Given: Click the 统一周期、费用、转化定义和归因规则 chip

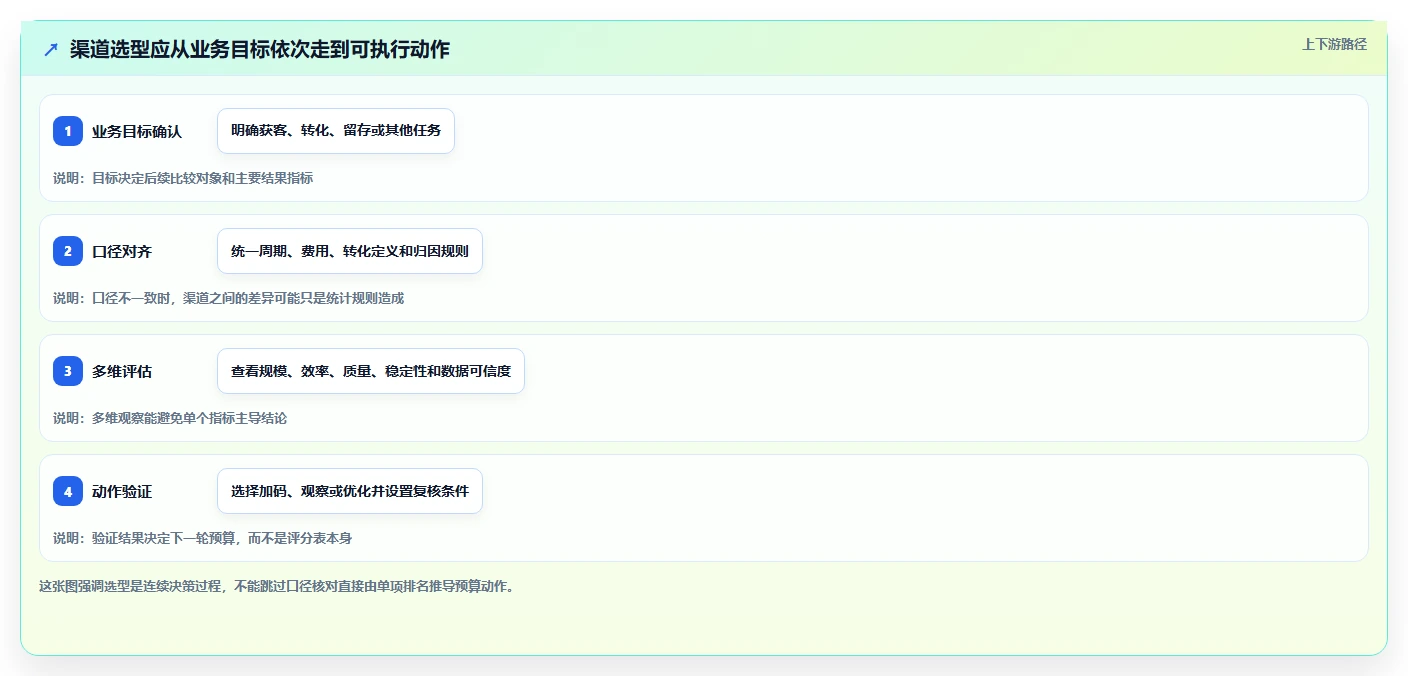Looking at the screenshot, I should pyautogui.click(x=350, y=251).
